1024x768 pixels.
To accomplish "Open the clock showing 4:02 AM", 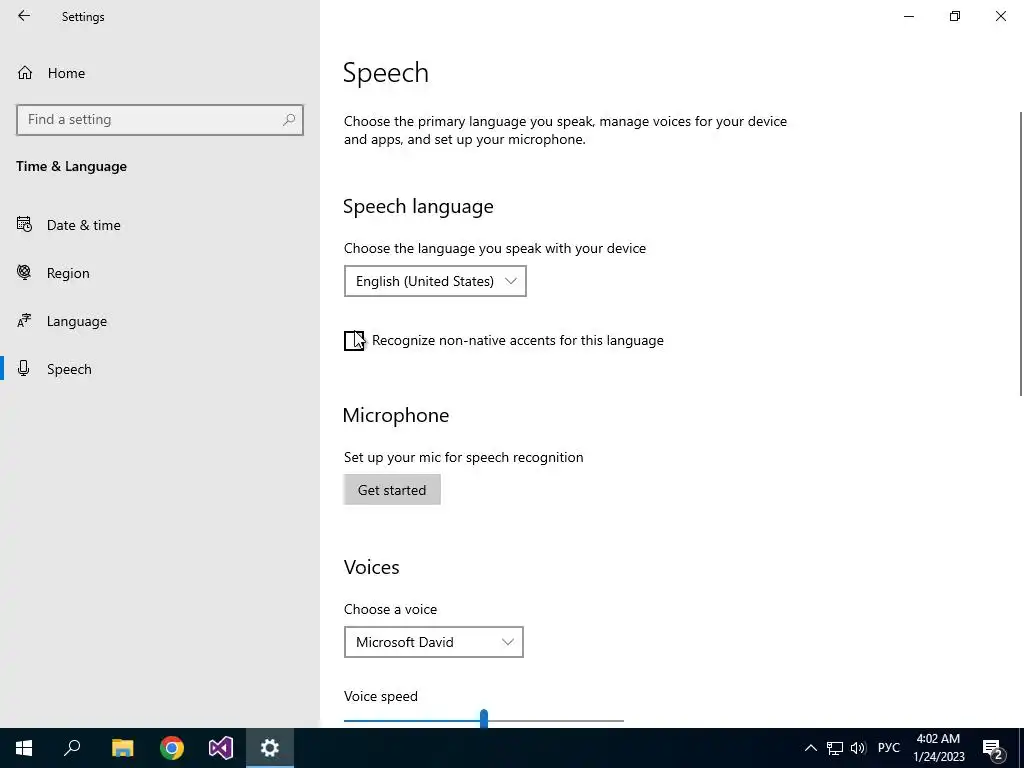I will 938,748.
